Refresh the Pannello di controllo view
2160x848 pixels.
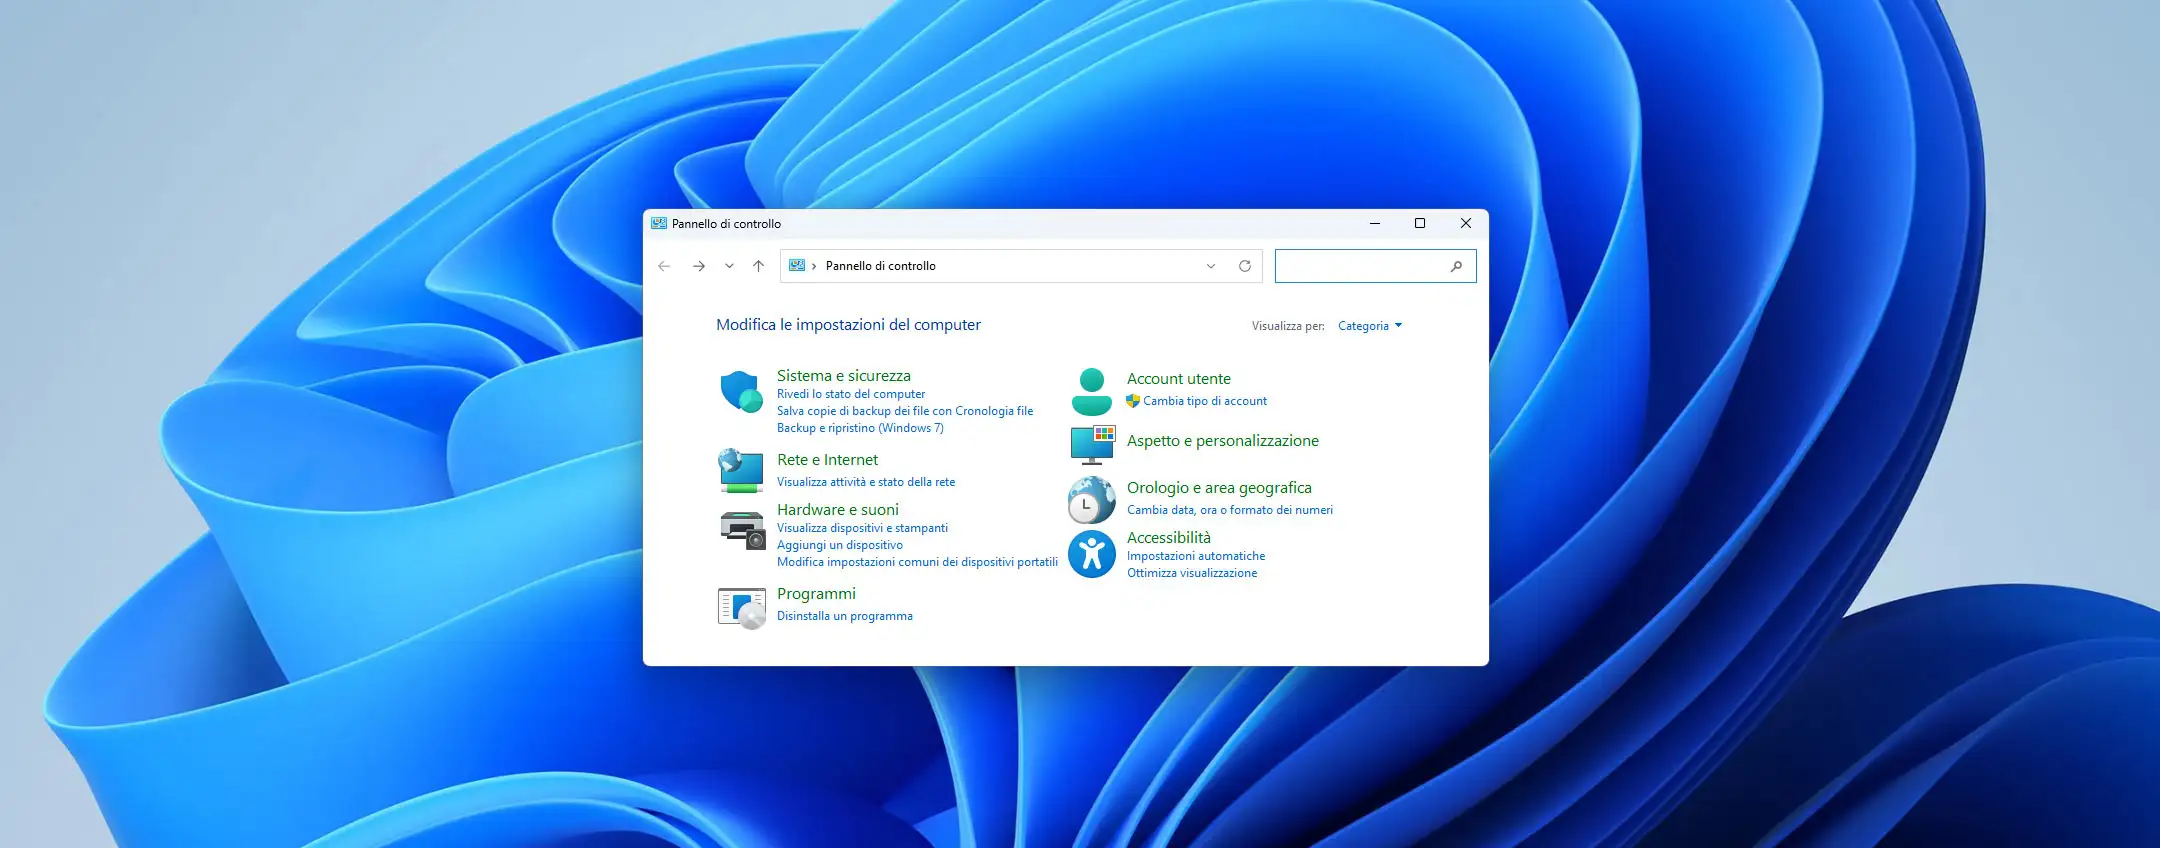[x=1245, y=266]
